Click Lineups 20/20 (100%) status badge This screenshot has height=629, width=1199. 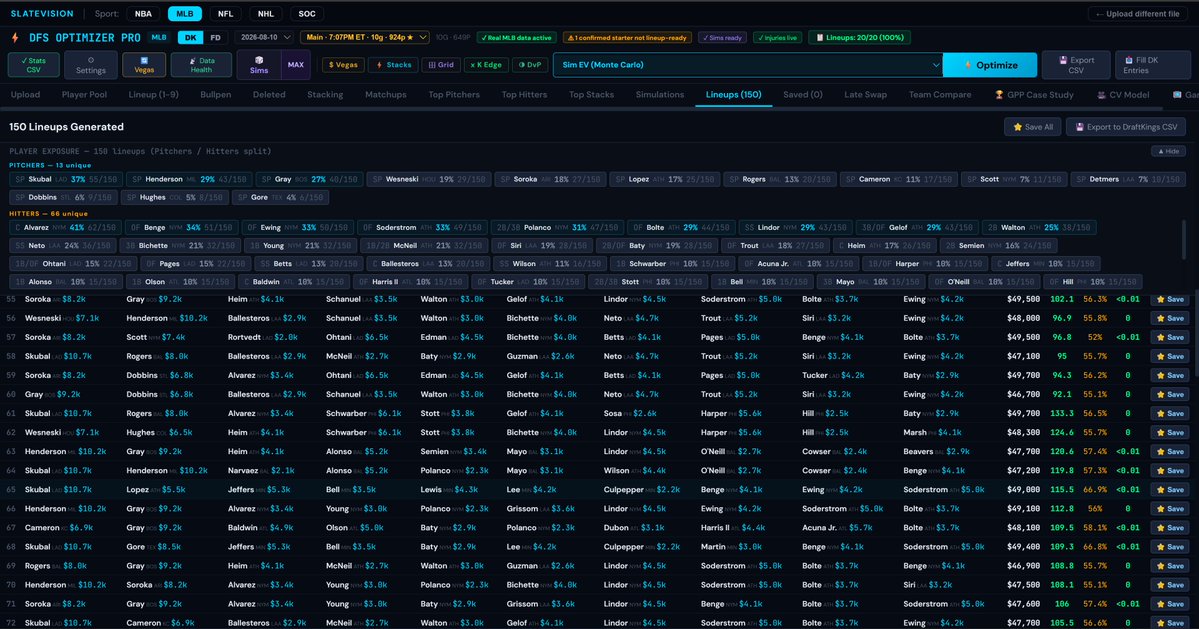859,37
